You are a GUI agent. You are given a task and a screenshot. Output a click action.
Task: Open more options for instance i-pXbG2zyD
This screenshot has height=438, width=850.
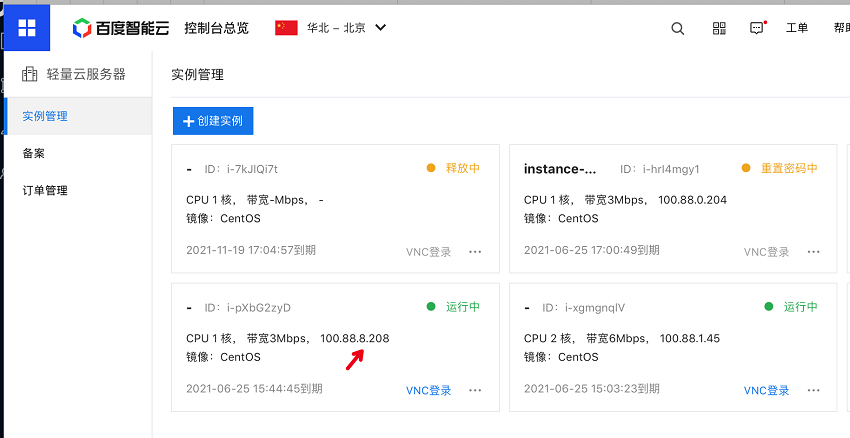(475, 390)
